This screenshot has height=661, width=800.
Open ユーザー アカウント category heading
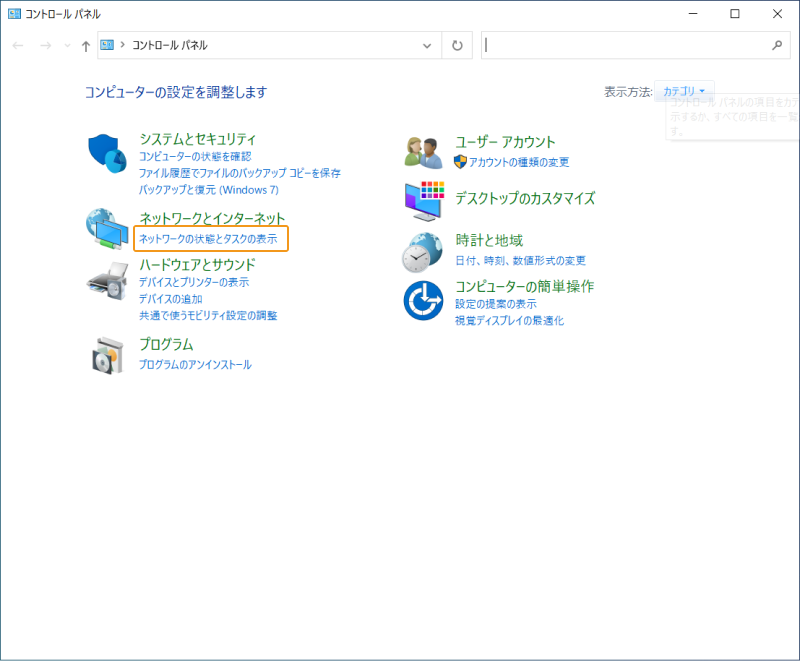505,142
